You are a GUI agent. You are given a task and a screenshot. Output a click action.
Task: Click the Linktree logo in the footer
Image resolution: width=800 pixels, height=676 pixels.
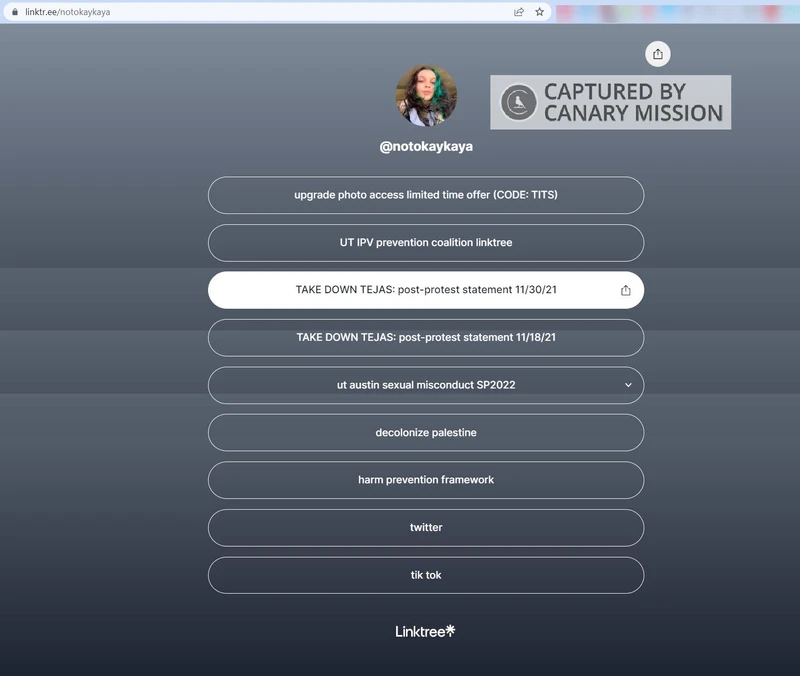click(x=425, y=631)
